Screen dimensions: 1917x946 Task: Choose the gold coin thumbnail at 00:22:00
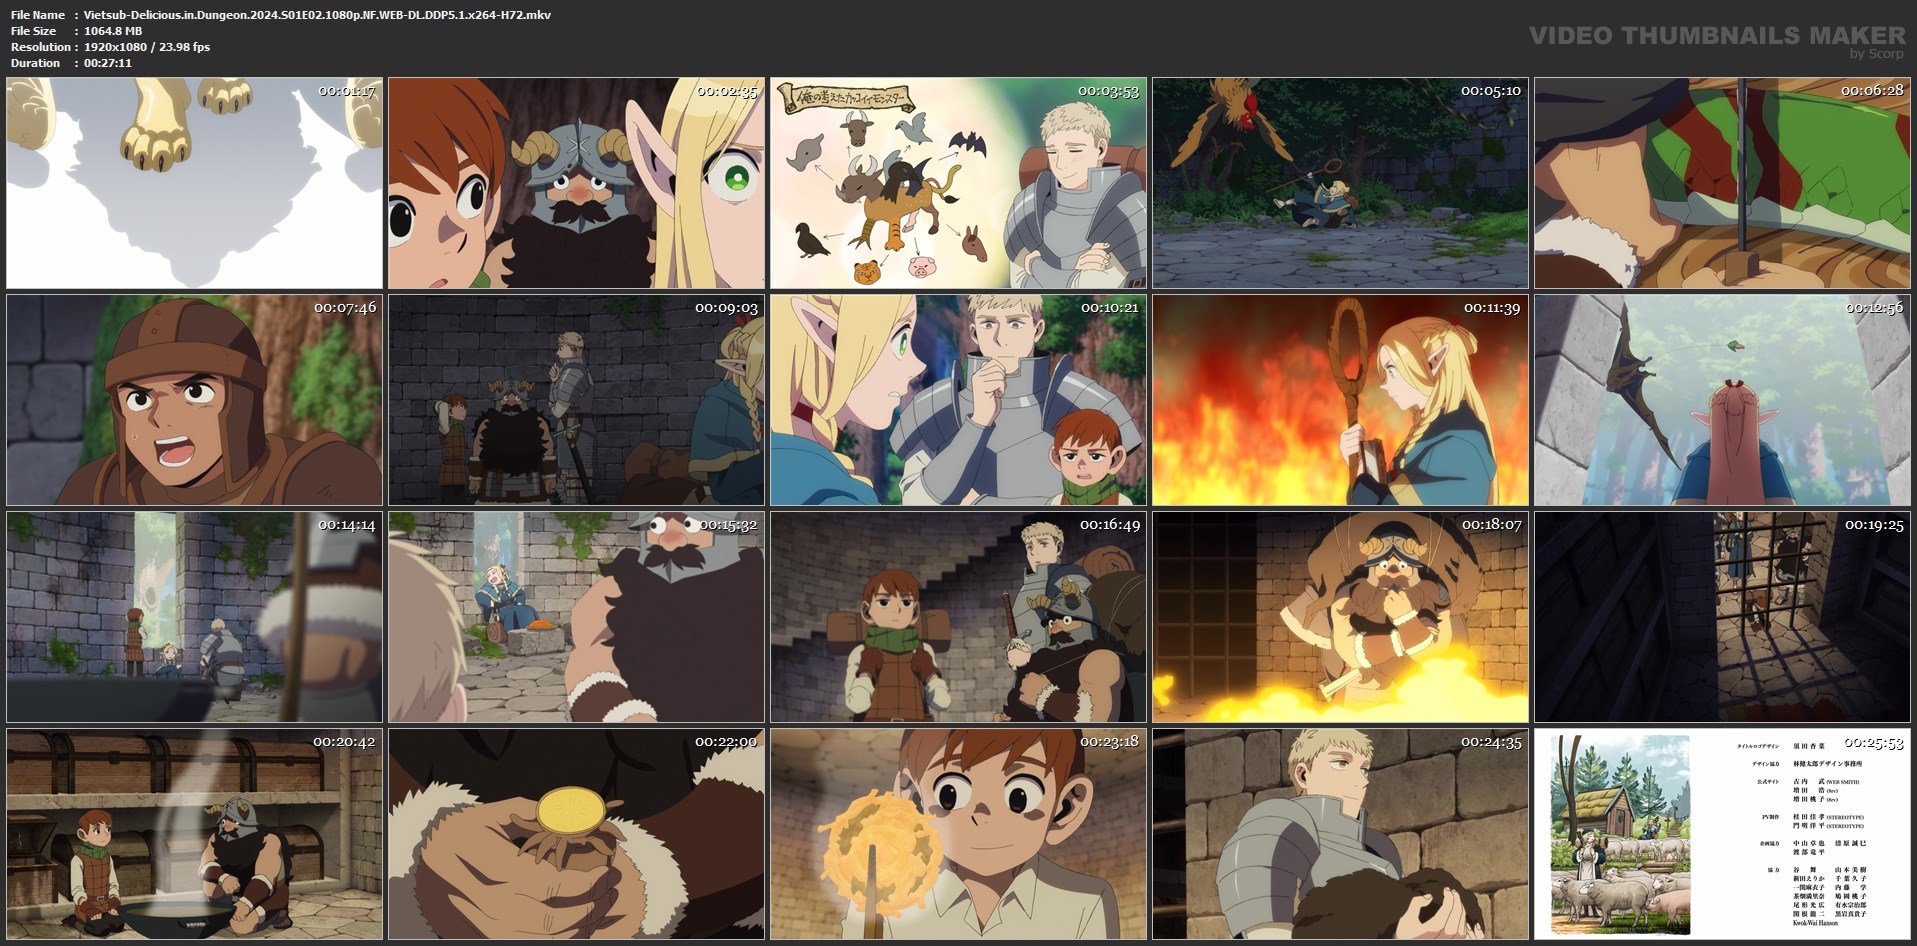576,834
